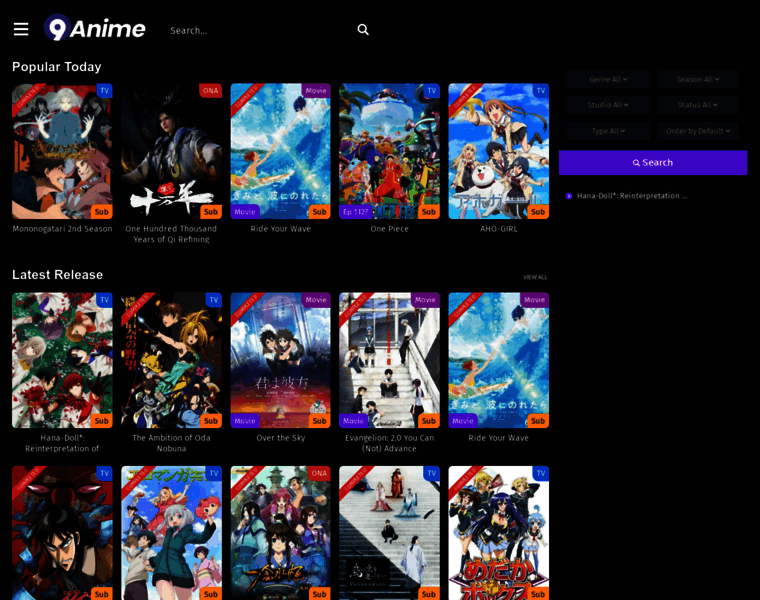760x600 pixels.
Task: Click Mononogatari 2nd Season title
Action: (62, 229)
